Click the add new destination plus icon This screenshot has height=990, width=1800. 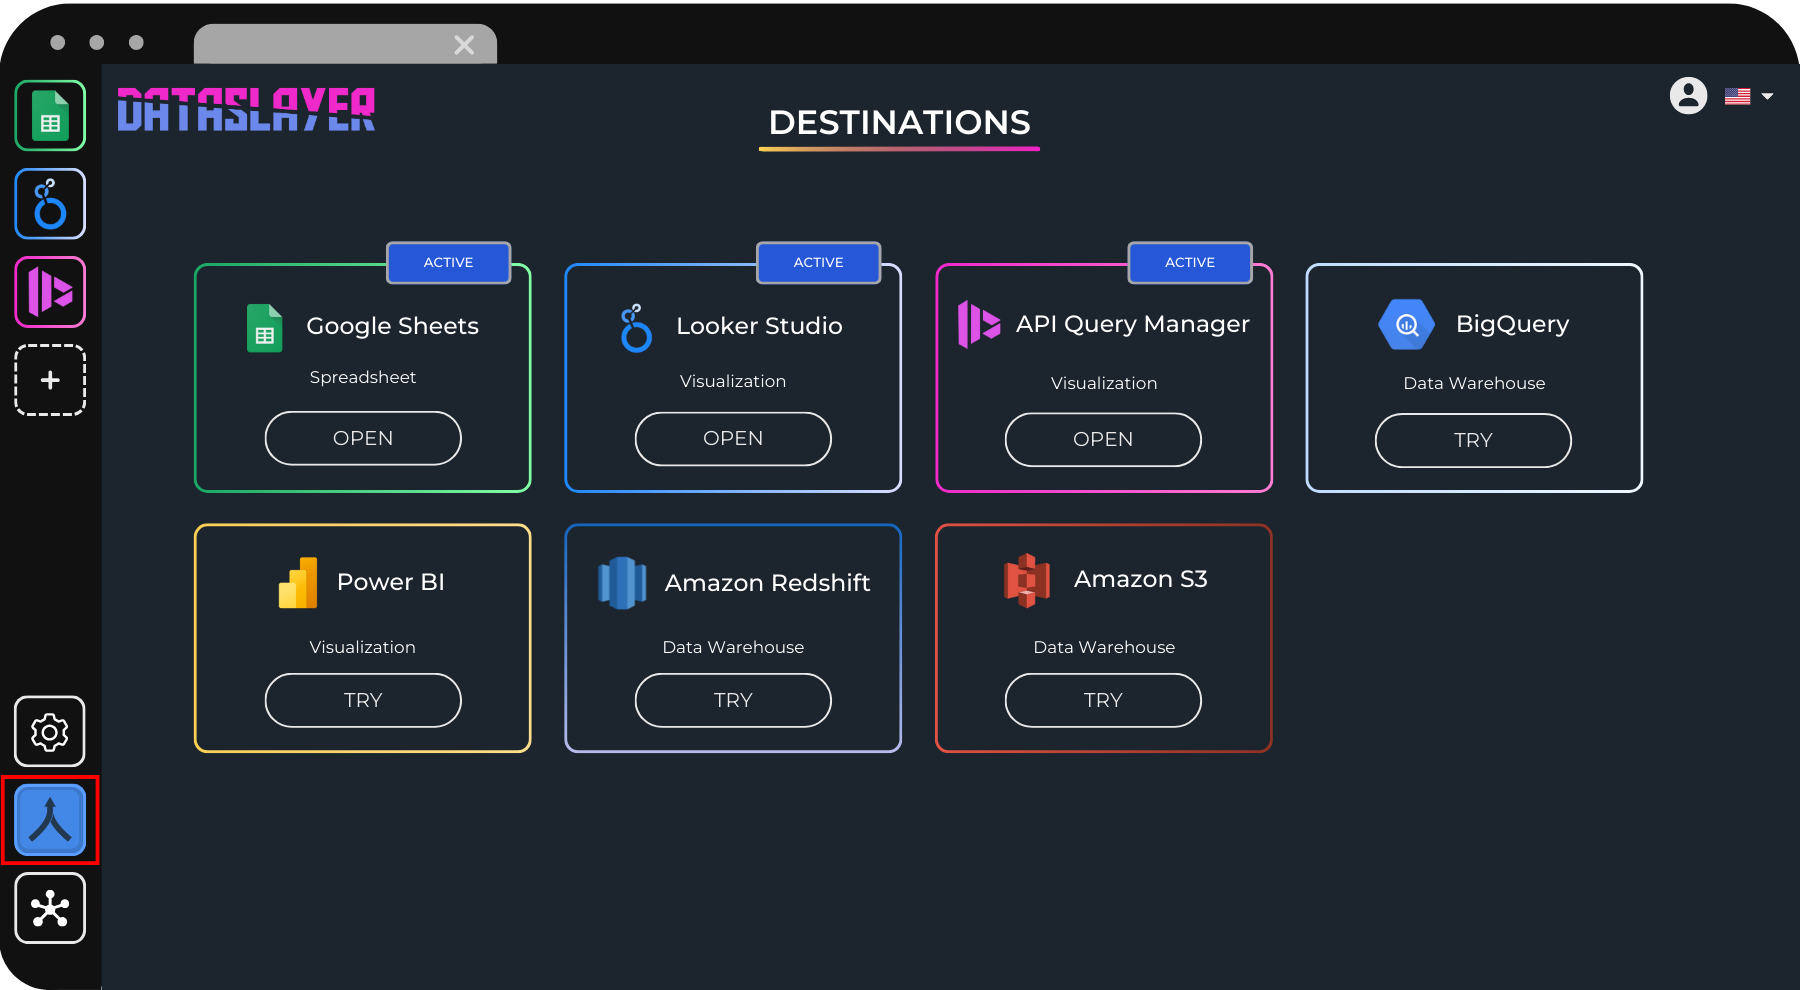point(49,379)
